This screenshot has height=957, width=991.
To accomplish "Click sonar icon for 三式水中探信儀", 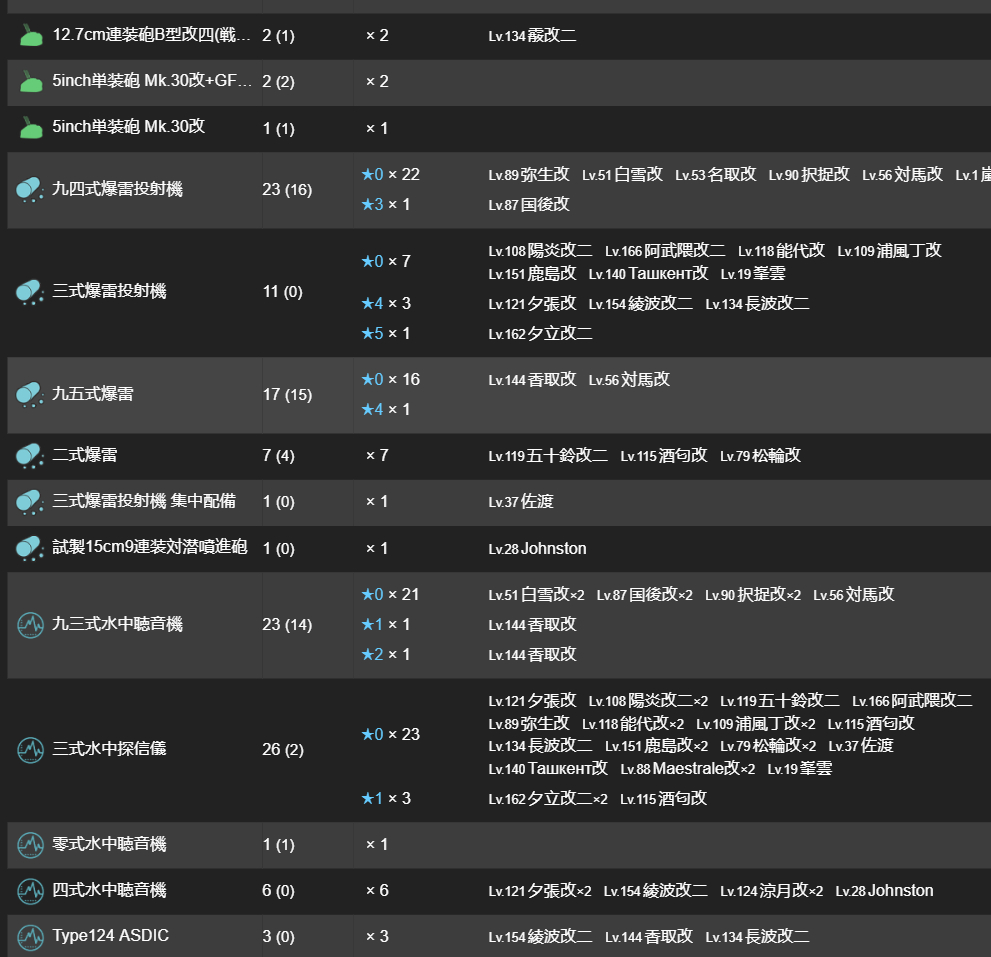I will pos(30,750).
